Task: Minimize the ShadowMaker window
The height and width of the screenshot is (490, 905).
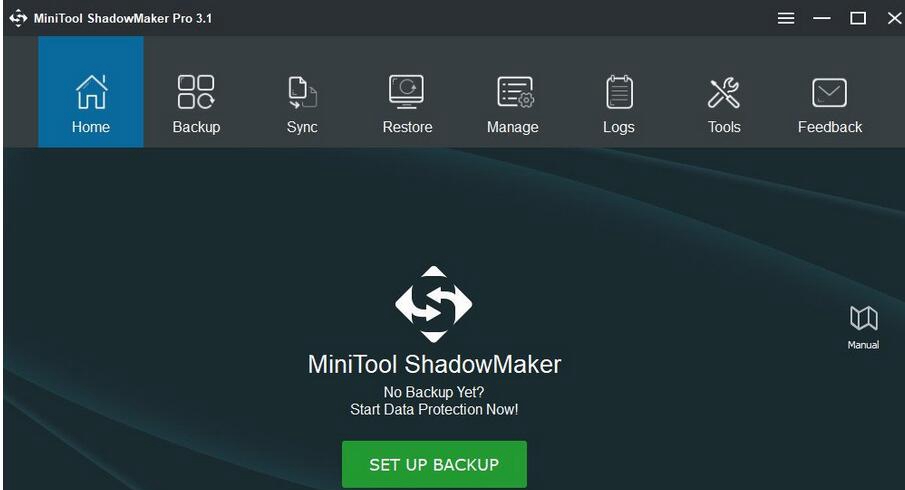Action: click(x=821, y=18)
